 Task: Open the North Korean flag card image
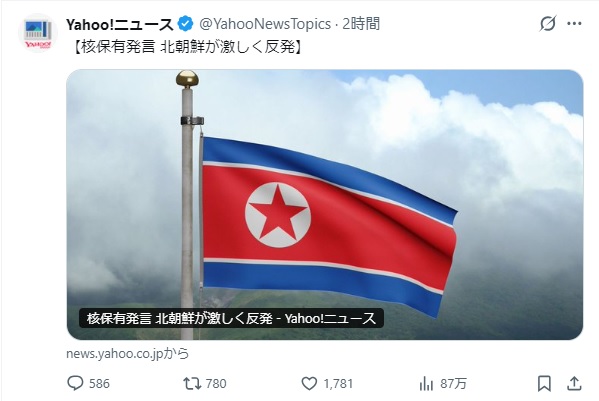(x=325, y=205)
